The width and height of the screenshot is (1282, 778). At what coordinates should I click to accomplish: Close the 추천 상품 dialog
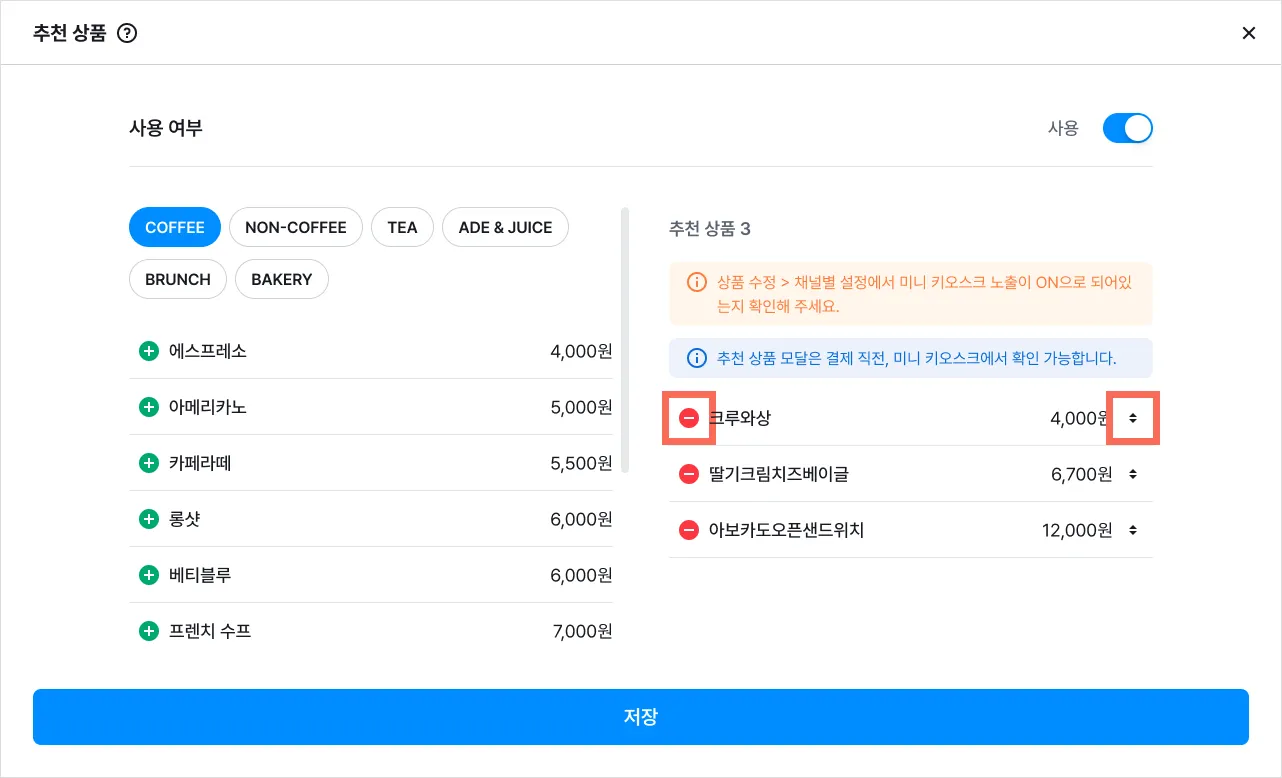coord(1248,33)
